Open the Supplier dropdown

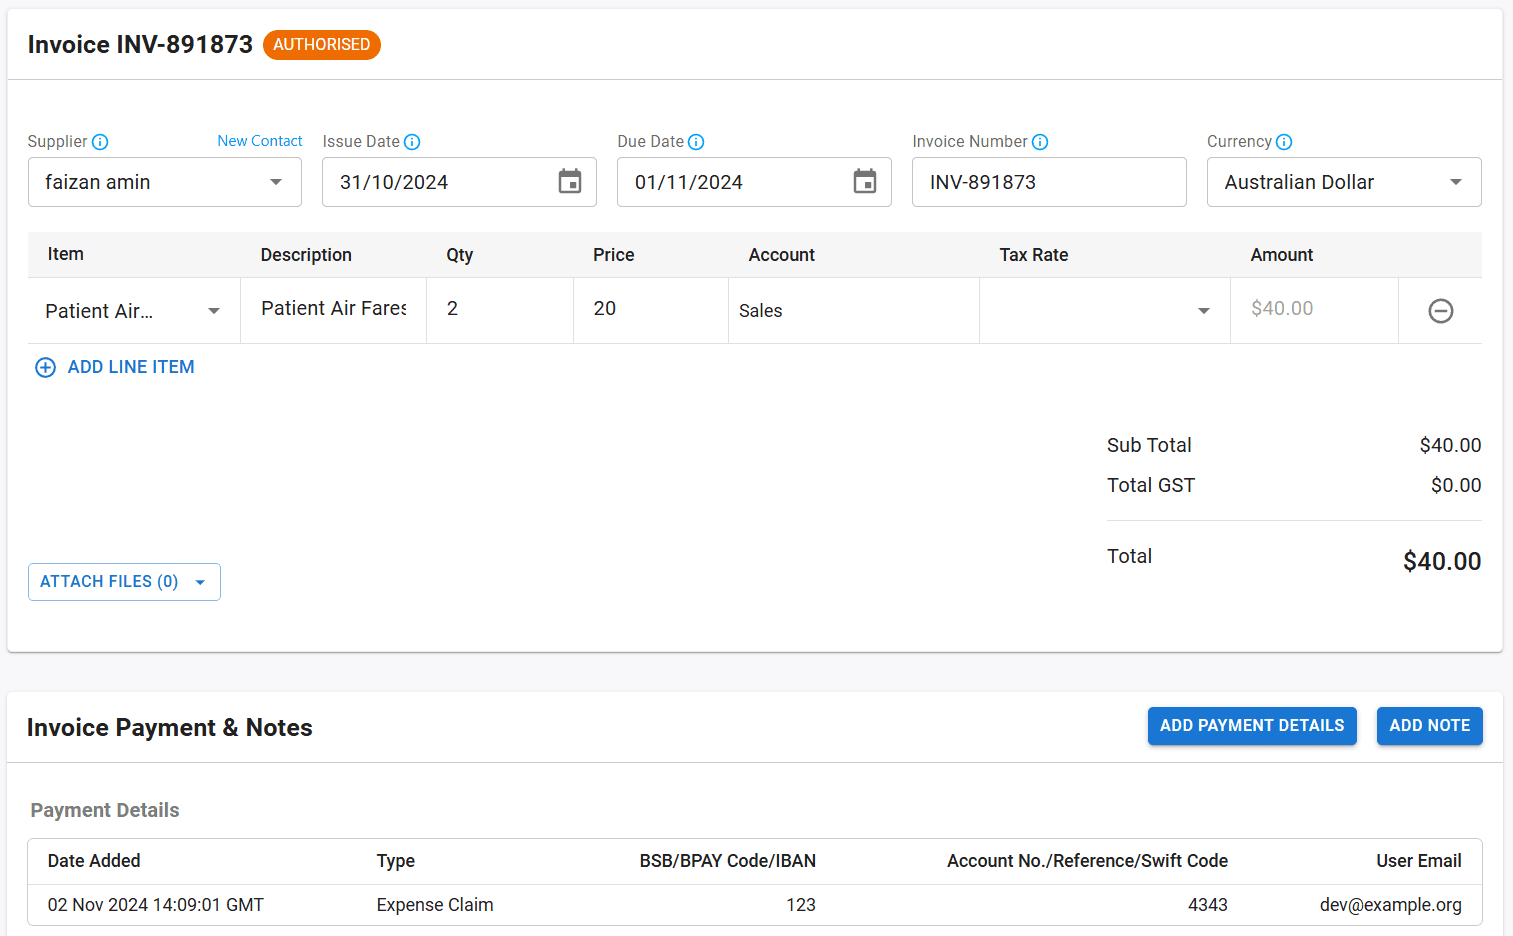click(x=276, y=182)
